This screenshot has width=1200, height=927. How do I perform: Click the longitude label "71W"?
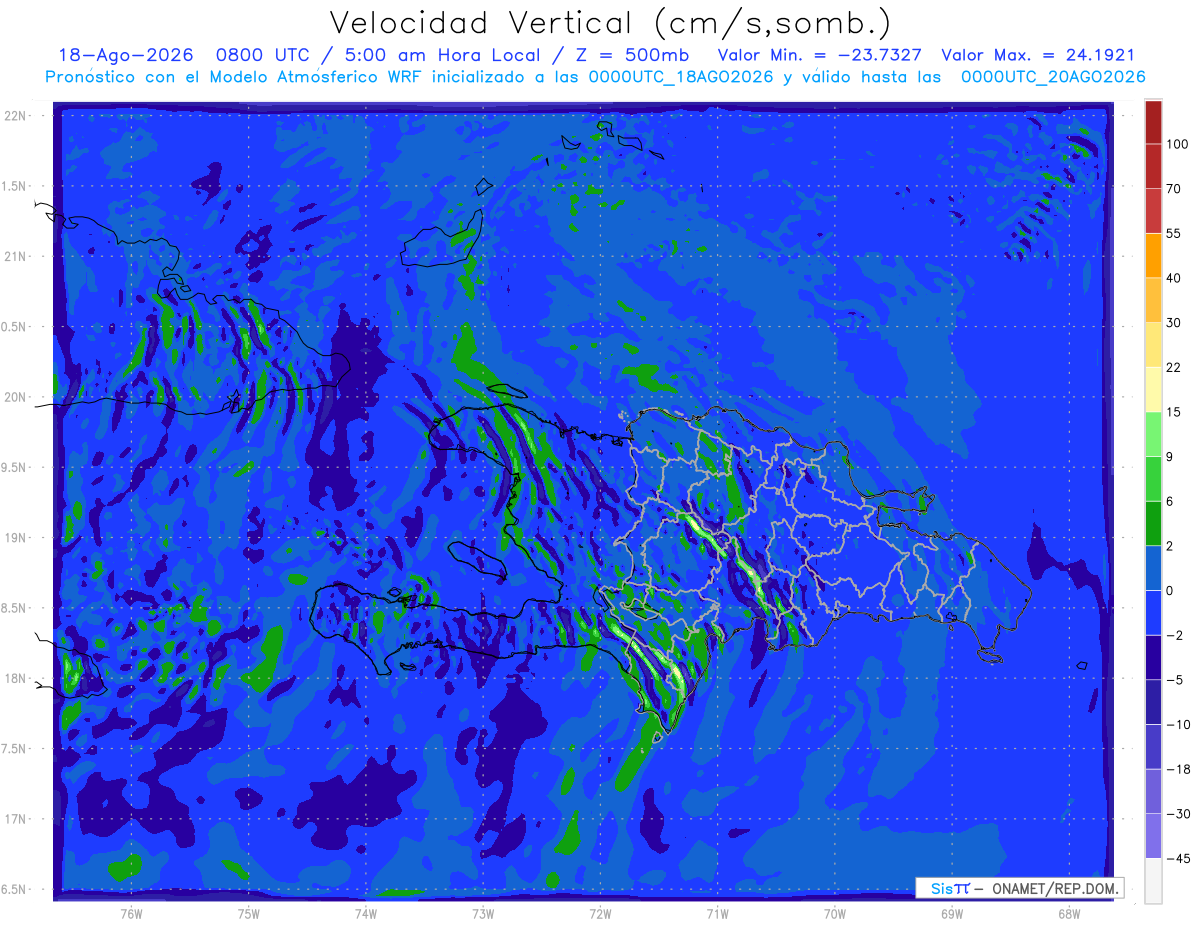717,913
